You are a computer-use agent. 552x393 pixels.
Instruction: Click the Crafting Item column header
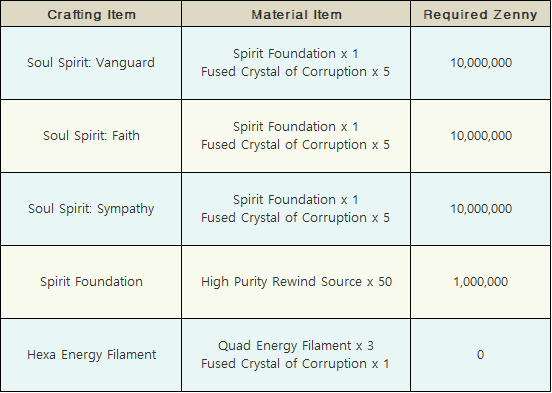91,14
